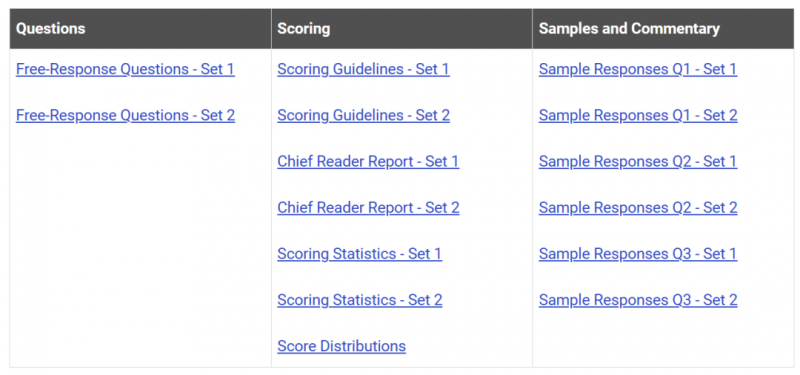This screenshot has width=800, height=375.
Task: Open Sample Responses Q1 - Set 1
Action: coord(638,69)
